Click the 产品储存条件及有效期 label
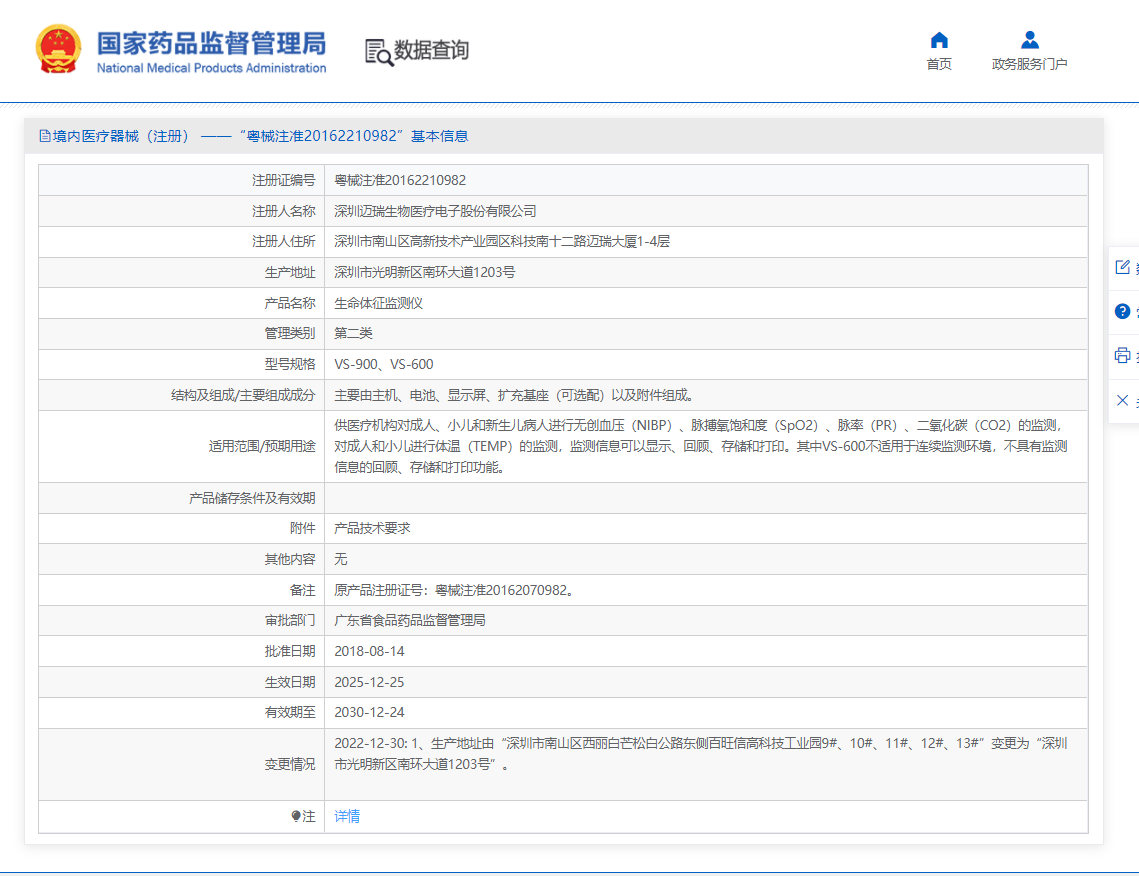 pyautogui.click(x=252, y=498)
